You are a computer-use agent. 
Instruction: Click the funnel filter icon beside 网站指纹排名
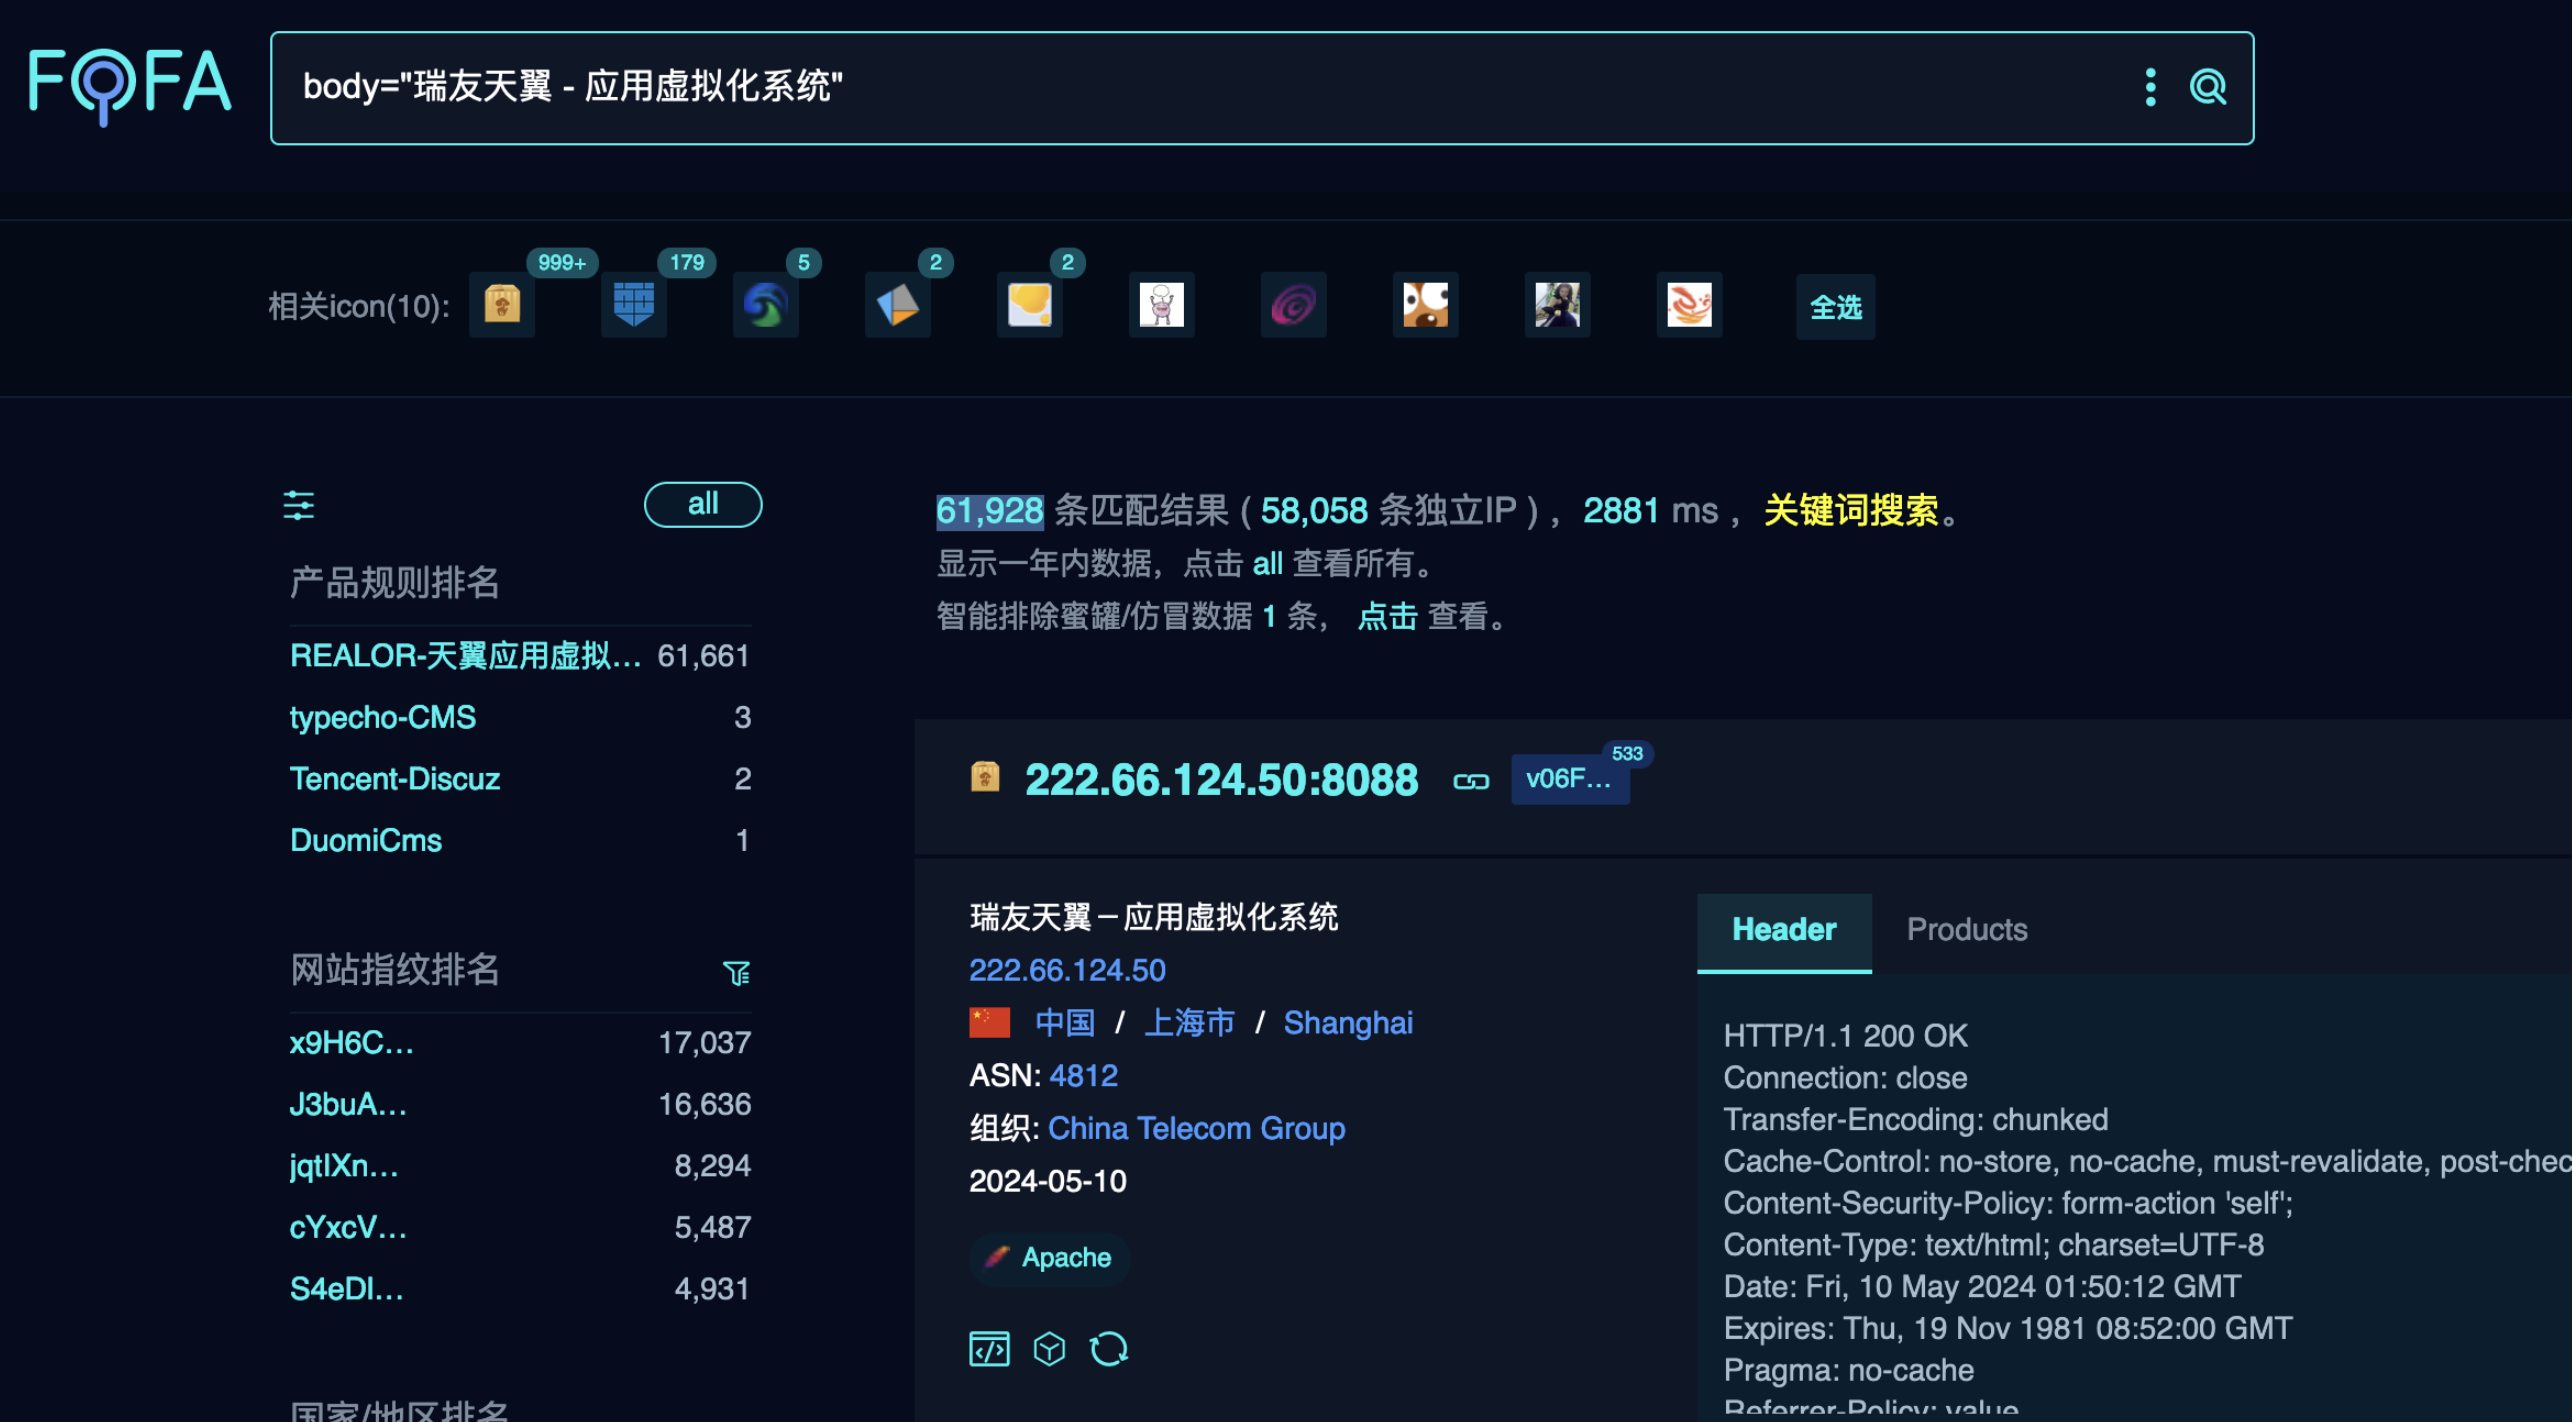coord(736,972)
